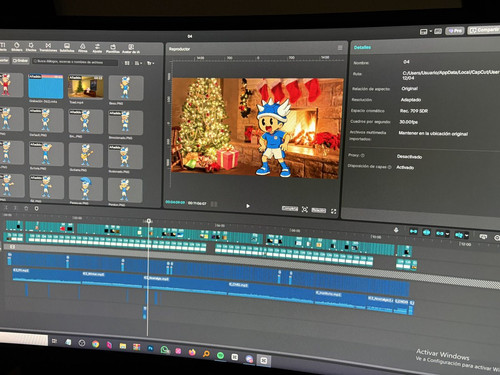Open the keyboard shortcuts icon
The height and width of the screenshot is (375, 500).
(x=438, y=31)
